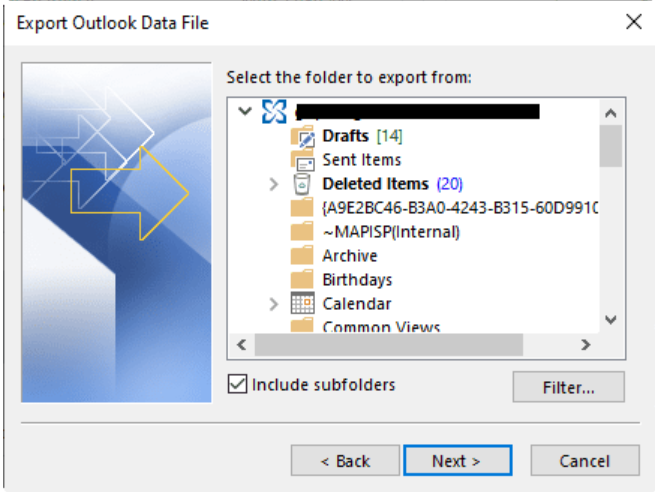The height and width of the screenshot is (492, 655).
Task: Click the Calendar grid icon
Action: [302, 304]
